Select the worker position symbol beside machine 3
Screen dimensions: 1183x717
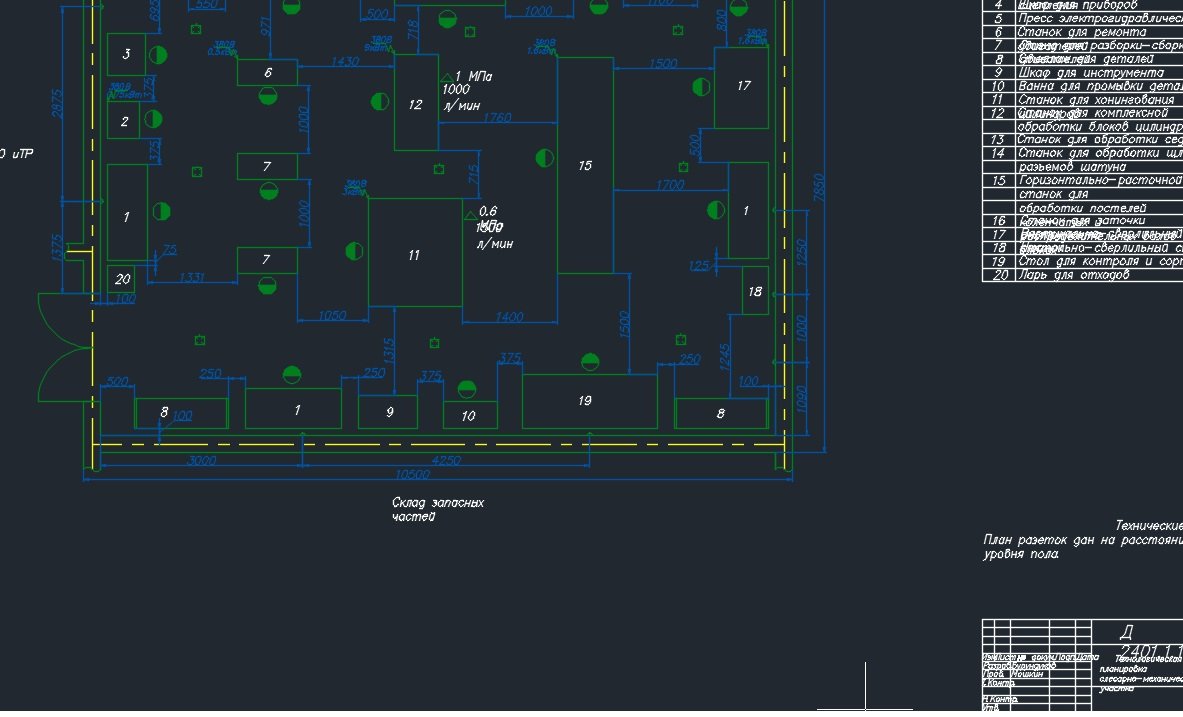pos(155,54)
